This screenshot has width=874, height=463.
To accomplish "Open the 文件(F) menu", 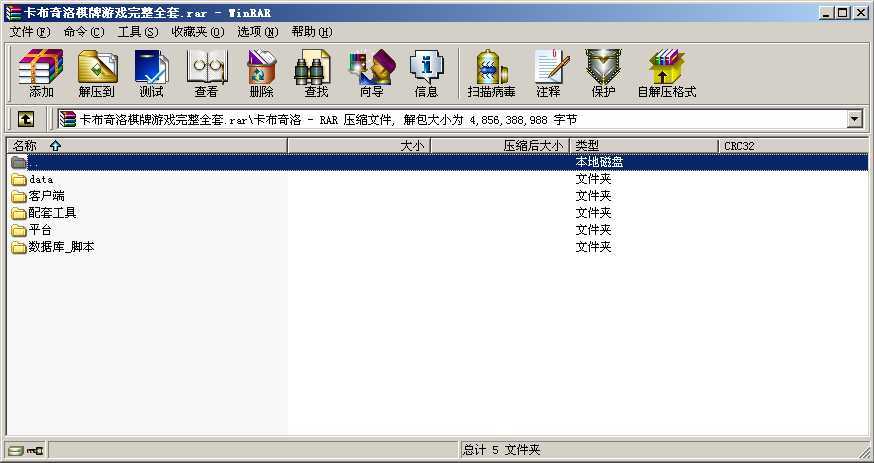I will point(30,32).
